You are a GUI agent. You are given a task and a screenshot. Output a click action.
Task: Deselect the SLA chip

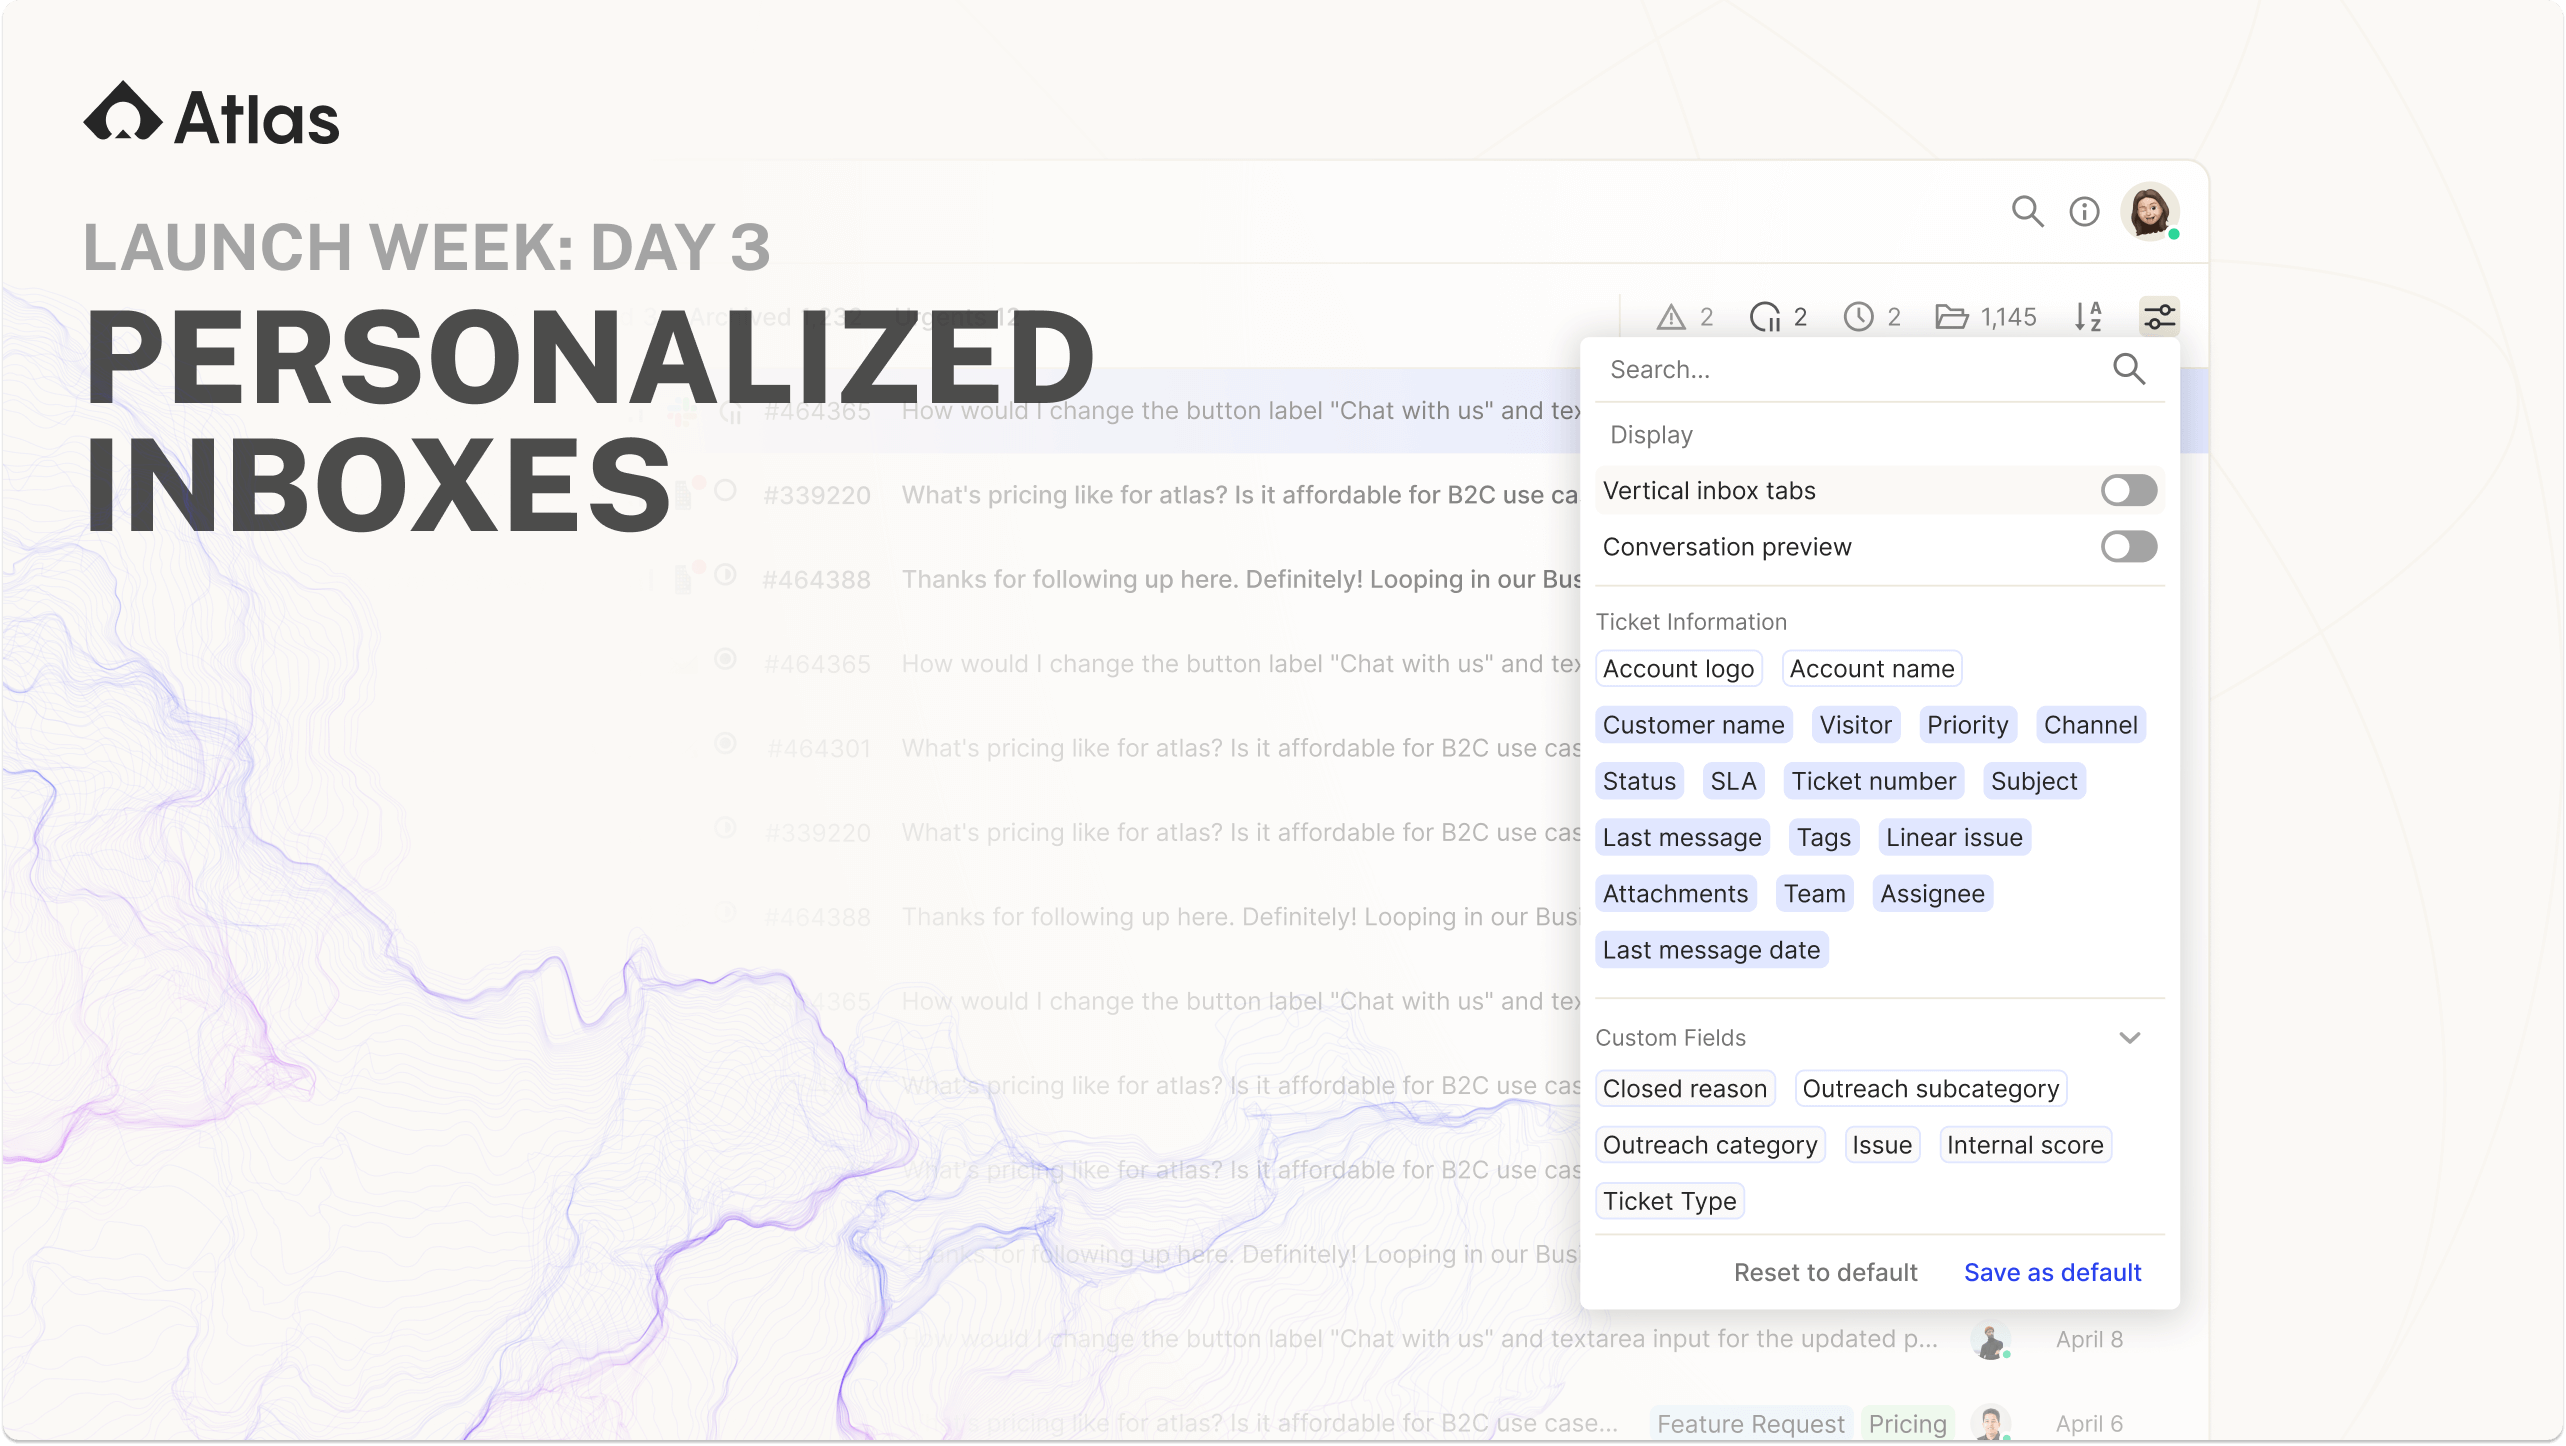tap(1733, 781)
